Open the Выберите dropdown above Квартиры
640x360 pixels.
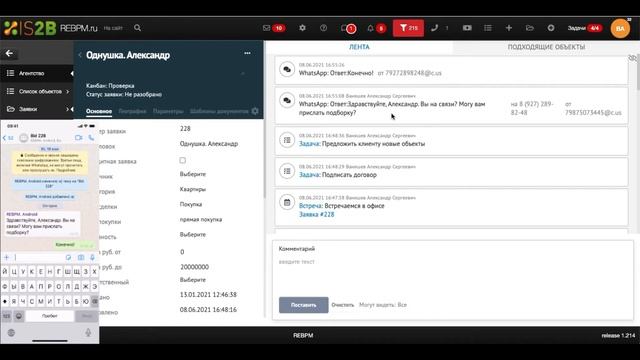(193, 174)
